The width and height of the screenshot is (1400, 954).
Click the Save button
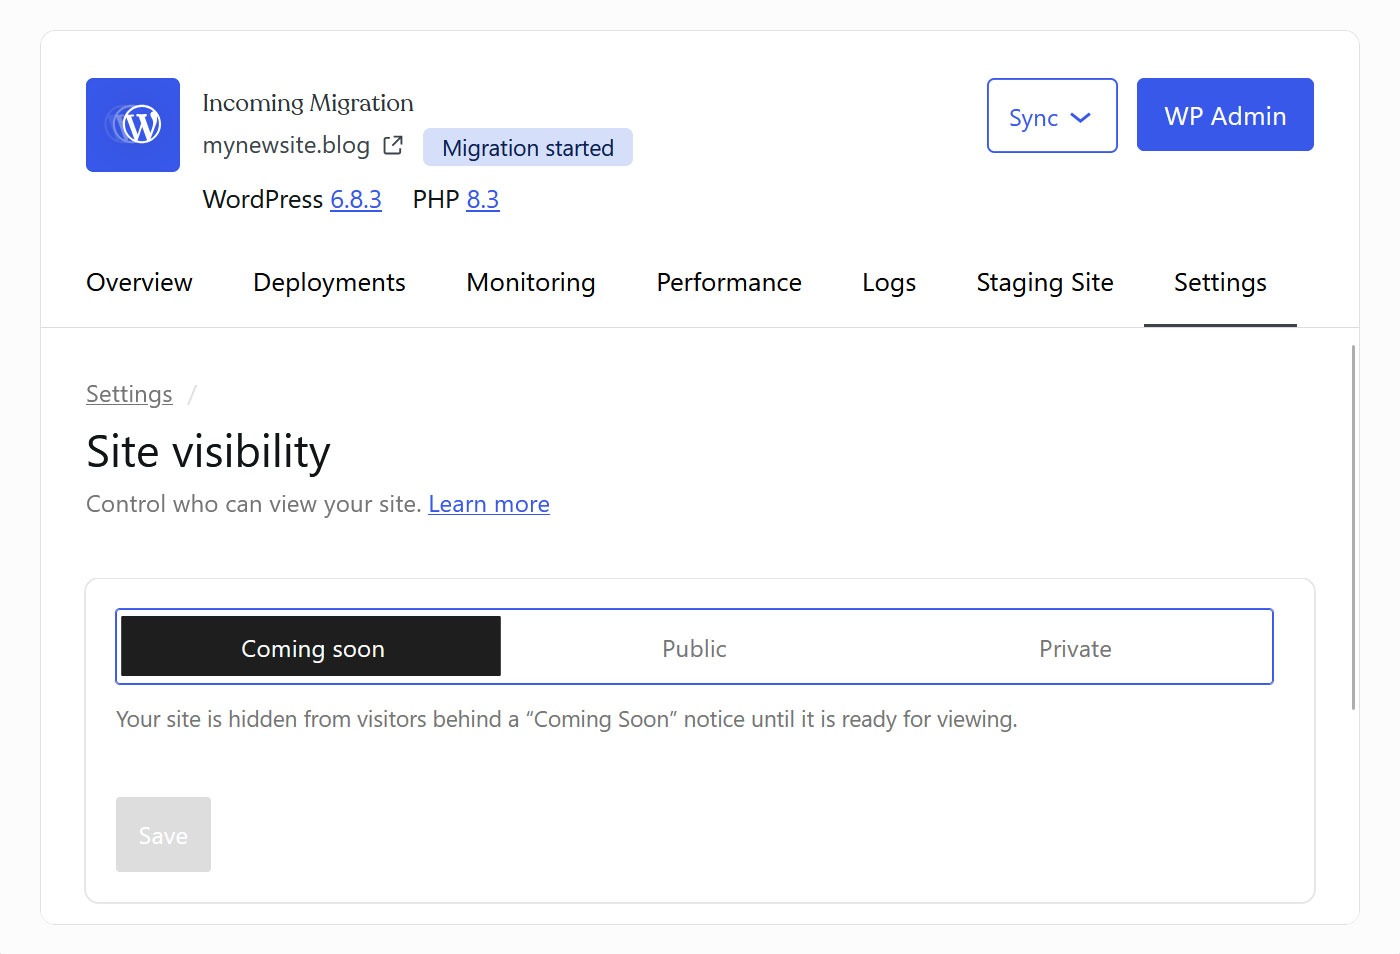pos(163,834)
